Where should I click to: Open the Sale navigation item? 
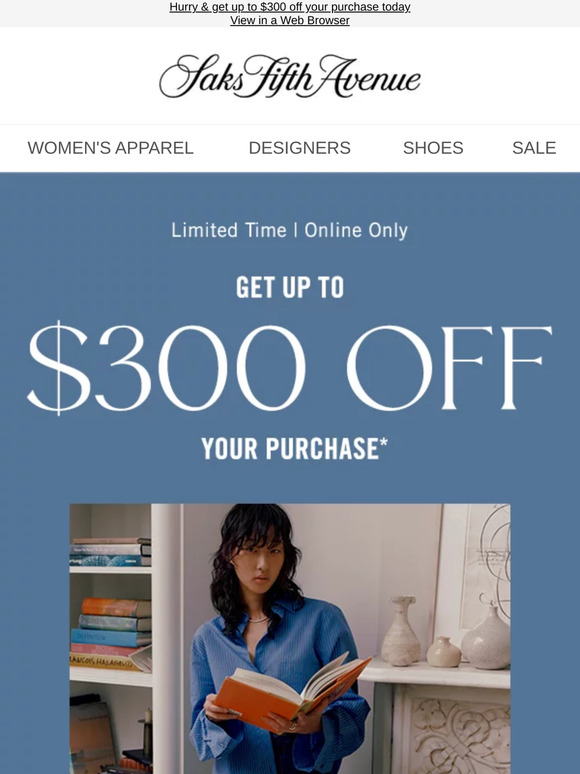click(534, 148)
